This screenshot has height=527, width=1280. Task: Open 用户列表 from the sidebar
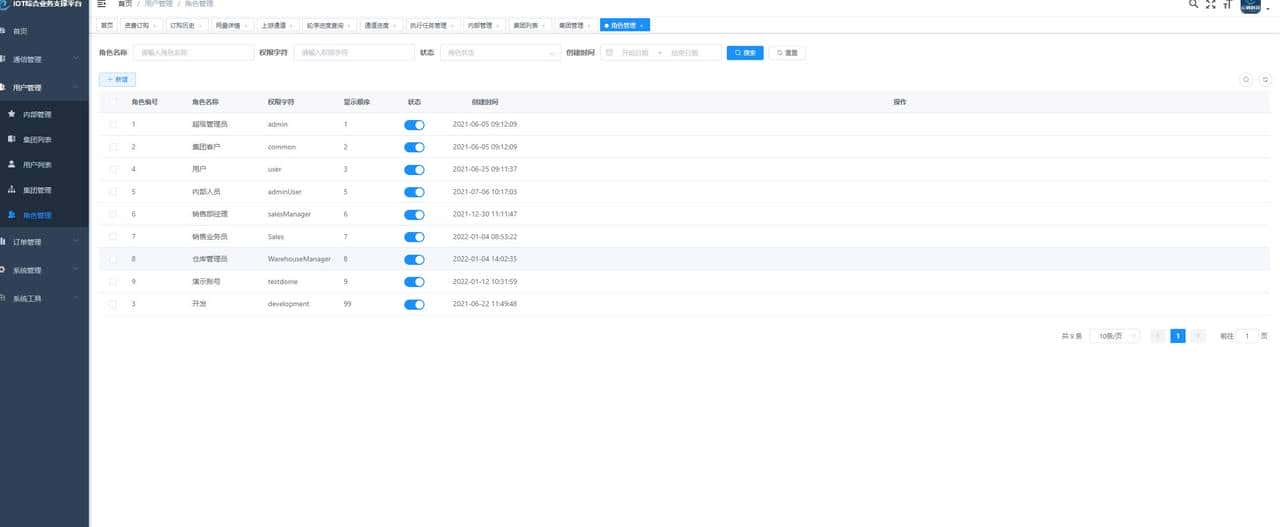pos(37,165)
